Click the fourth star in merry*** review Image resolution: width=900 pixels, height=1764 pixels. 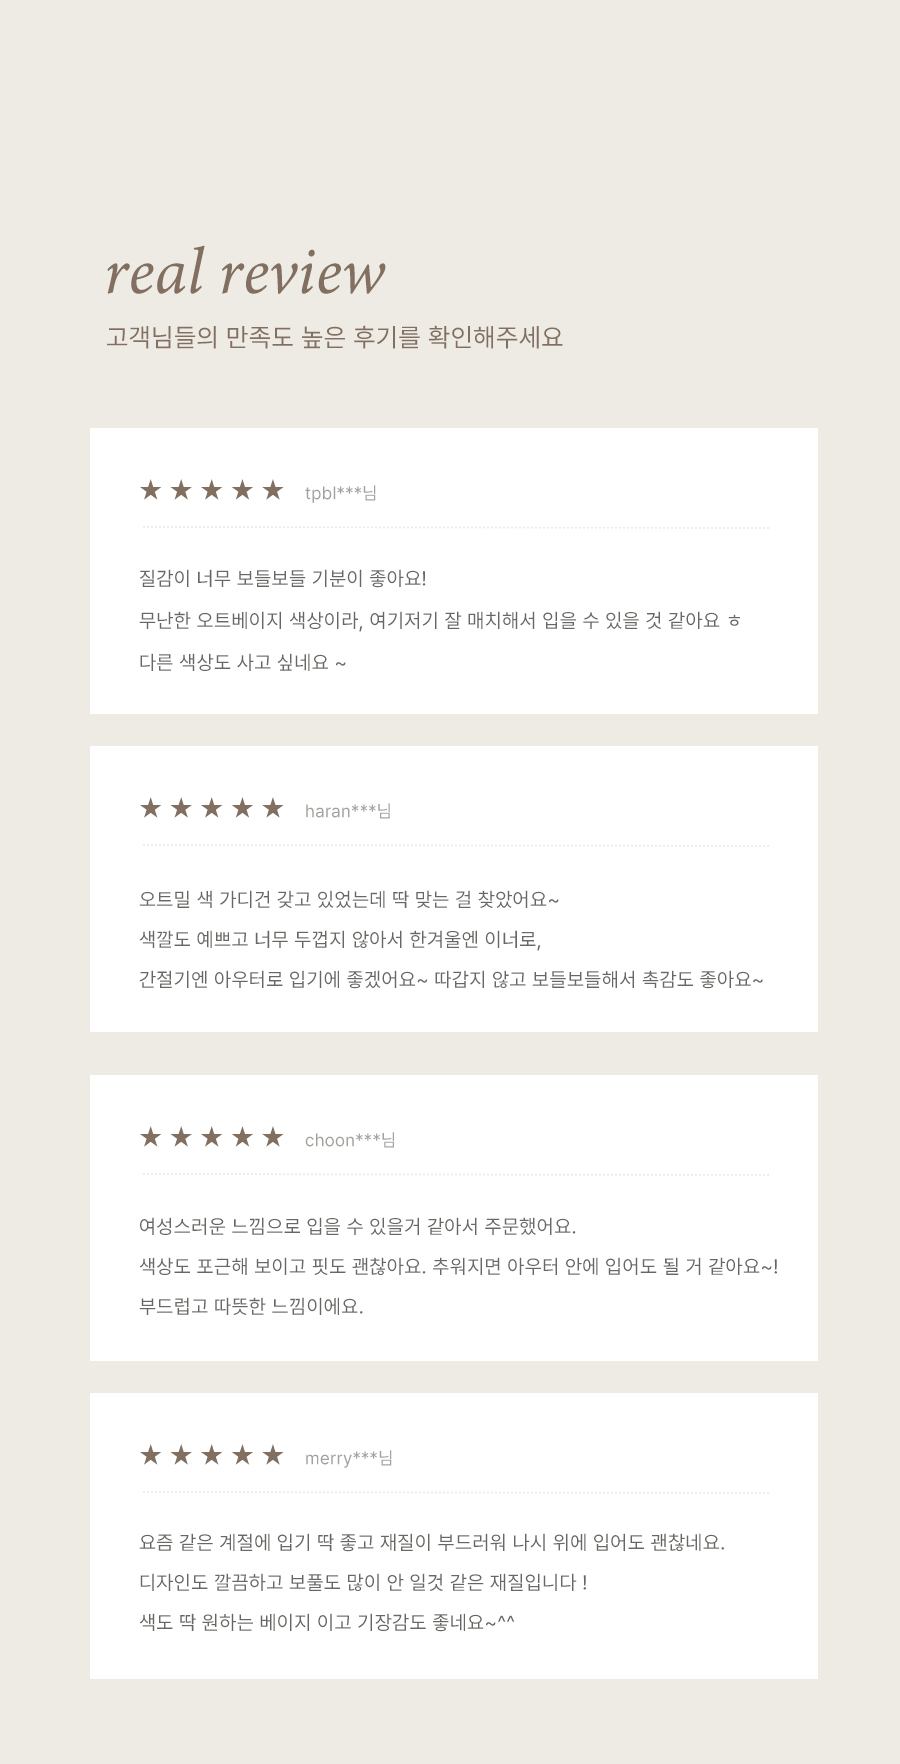(x=242, y=1455)
